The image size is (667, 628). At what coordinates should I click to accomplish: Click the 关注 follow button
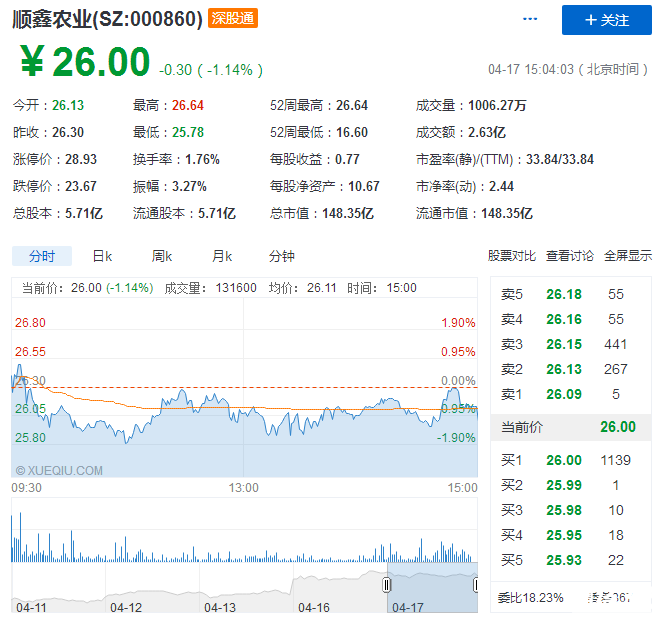coord(606,20)
